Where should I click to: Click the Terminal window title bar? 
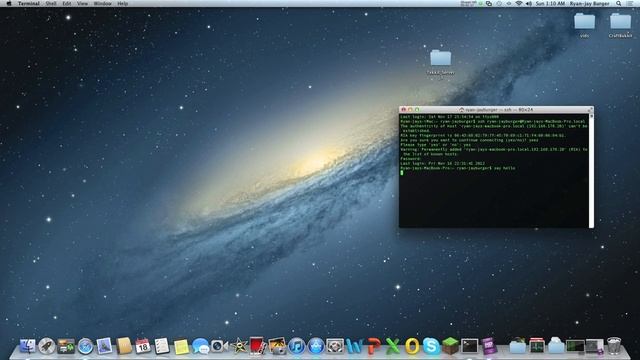(496, 110)
